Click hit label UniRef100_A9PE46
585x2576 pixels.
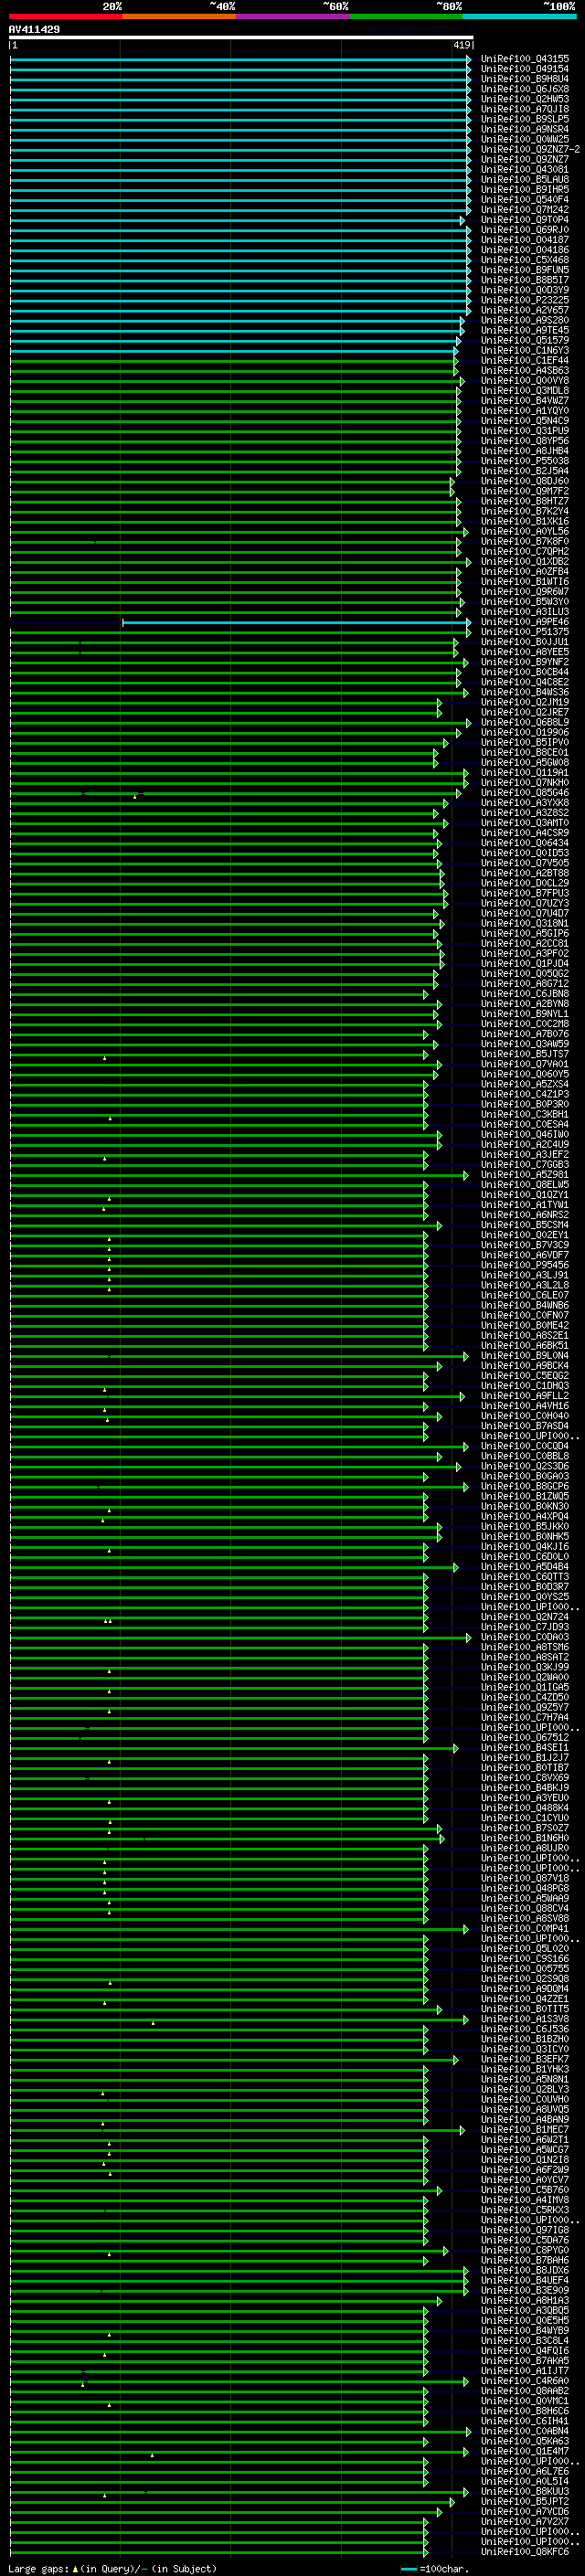525,622
